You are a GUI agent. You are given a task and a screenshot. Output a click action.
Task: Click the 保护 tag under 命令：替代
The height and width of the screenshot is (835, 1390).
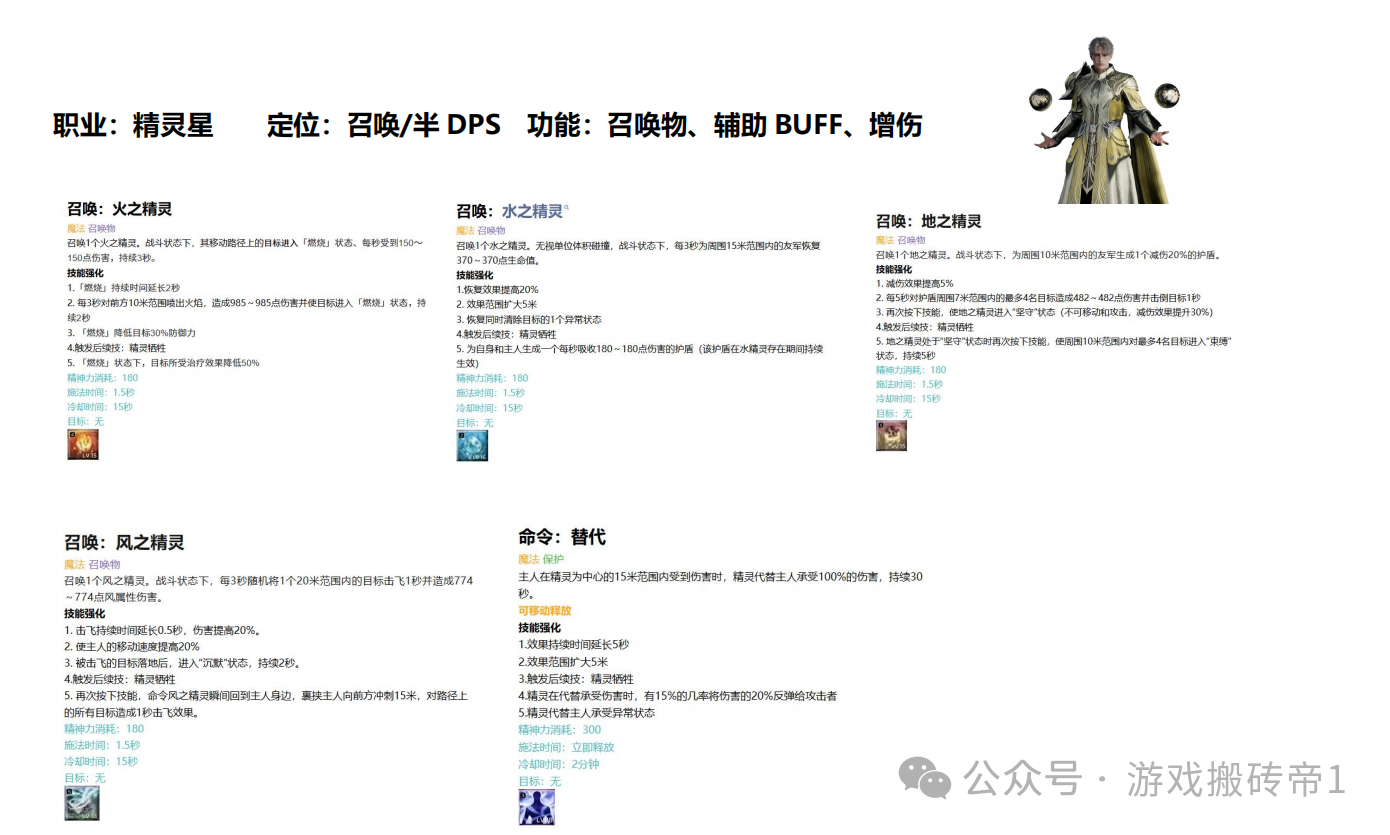point(553,559)
